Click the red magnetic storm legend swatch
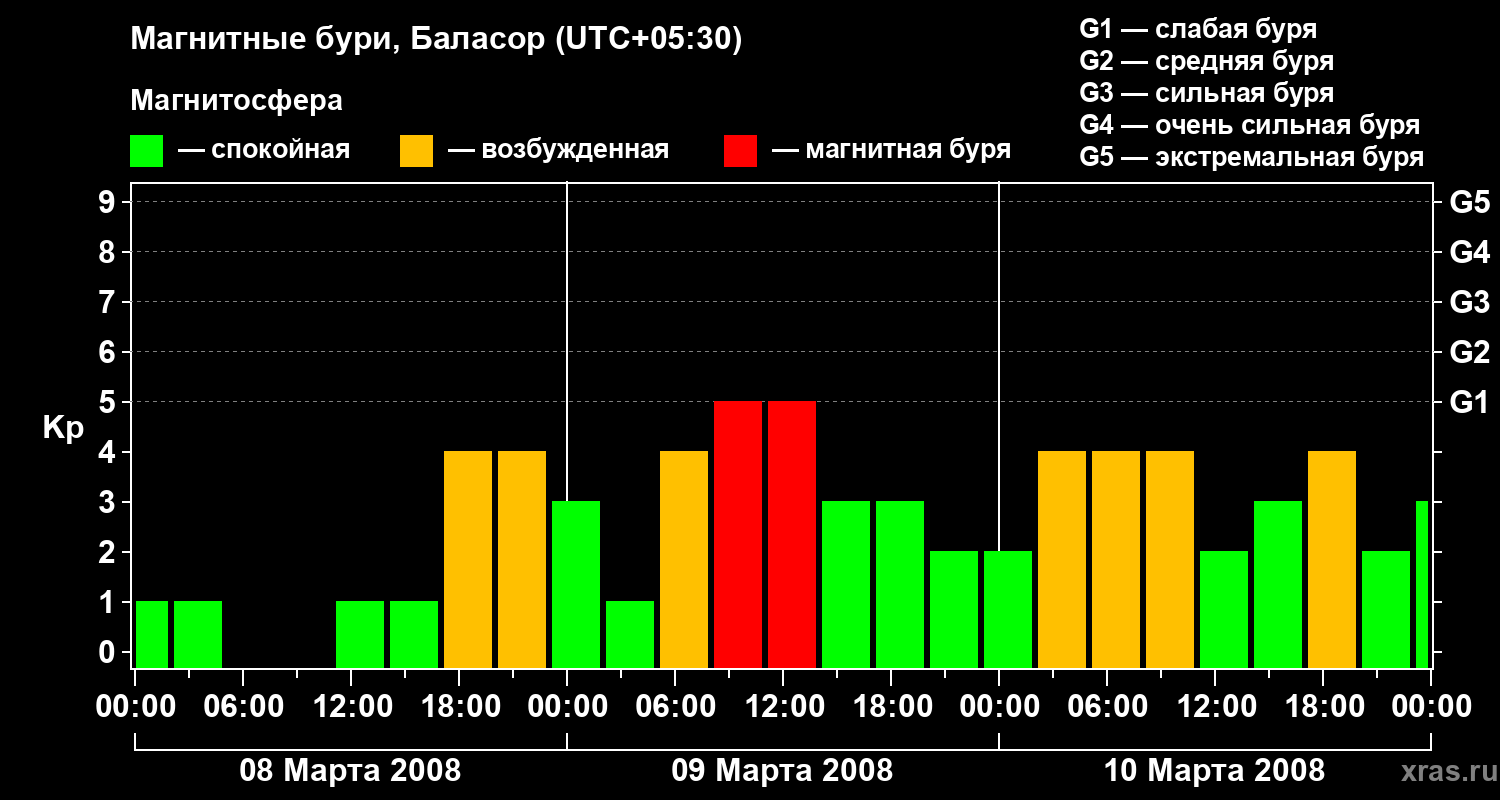This screenshot has width=1500, height=800. 740,151
